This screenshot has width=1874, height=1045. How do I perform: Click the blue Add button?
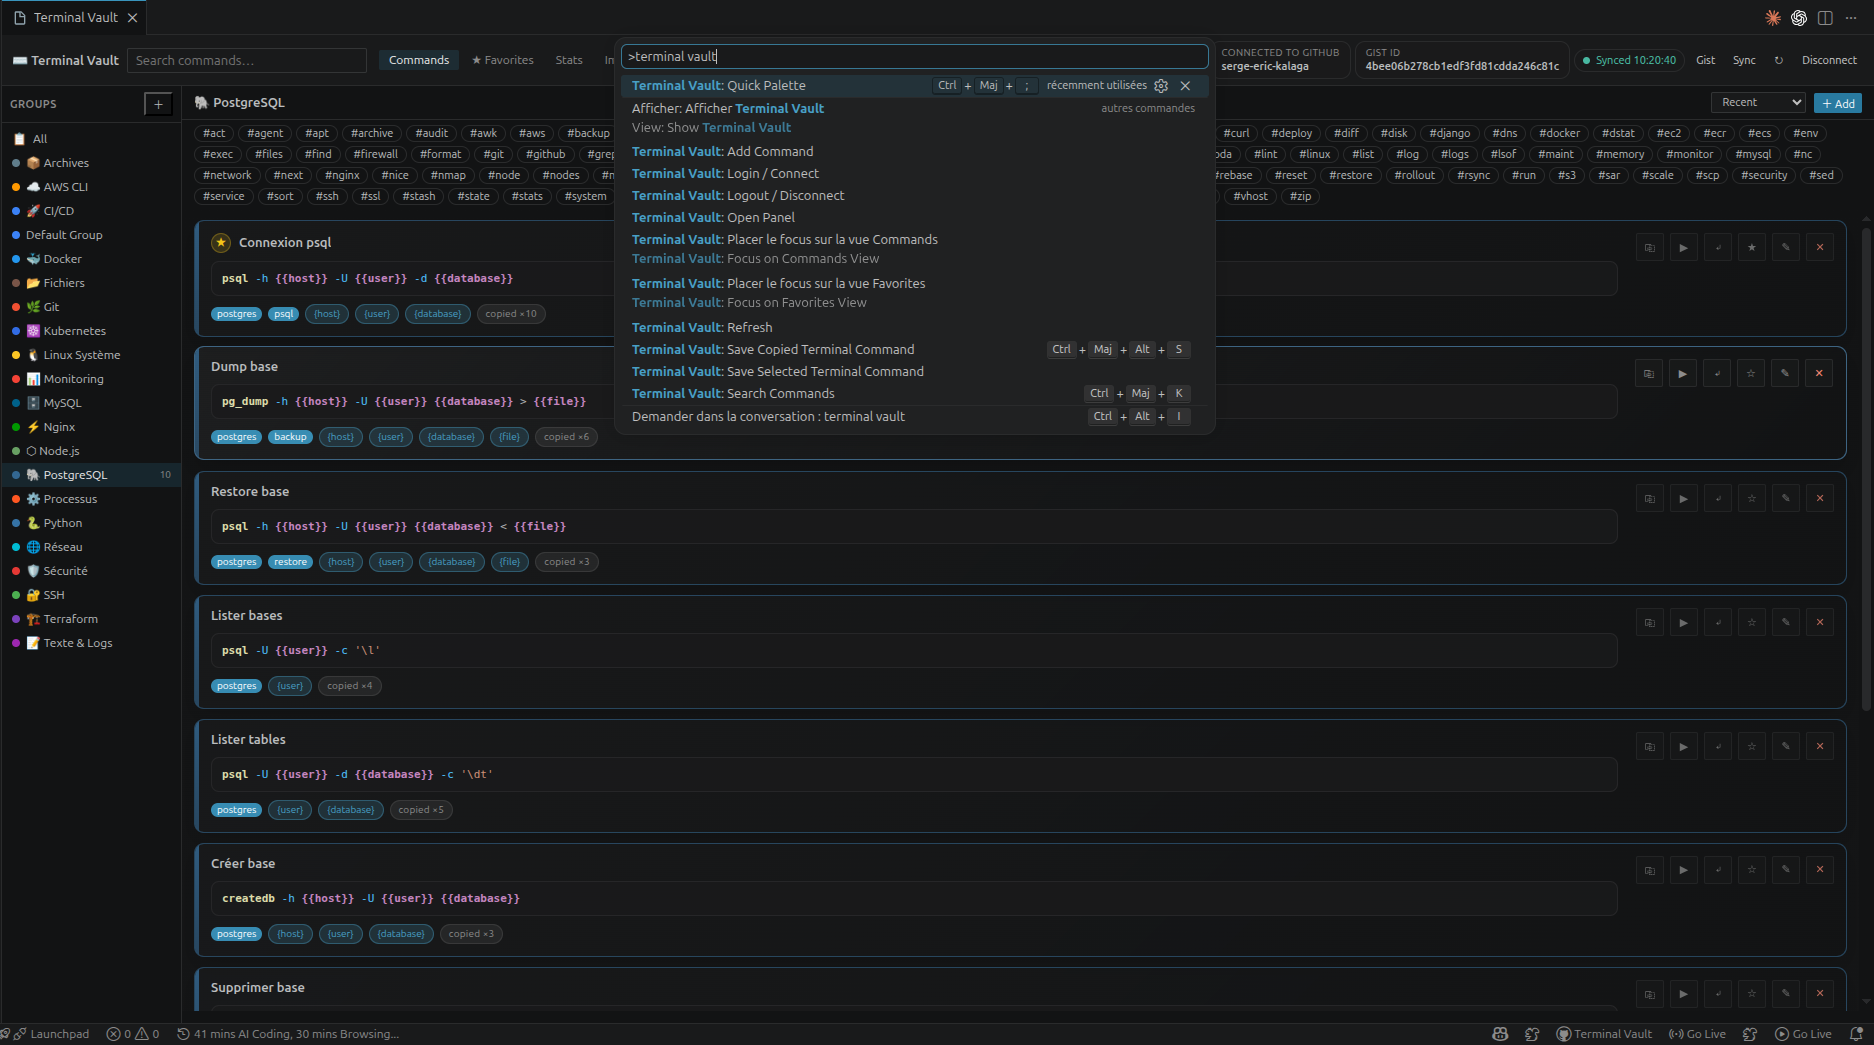coord(1838,103)
